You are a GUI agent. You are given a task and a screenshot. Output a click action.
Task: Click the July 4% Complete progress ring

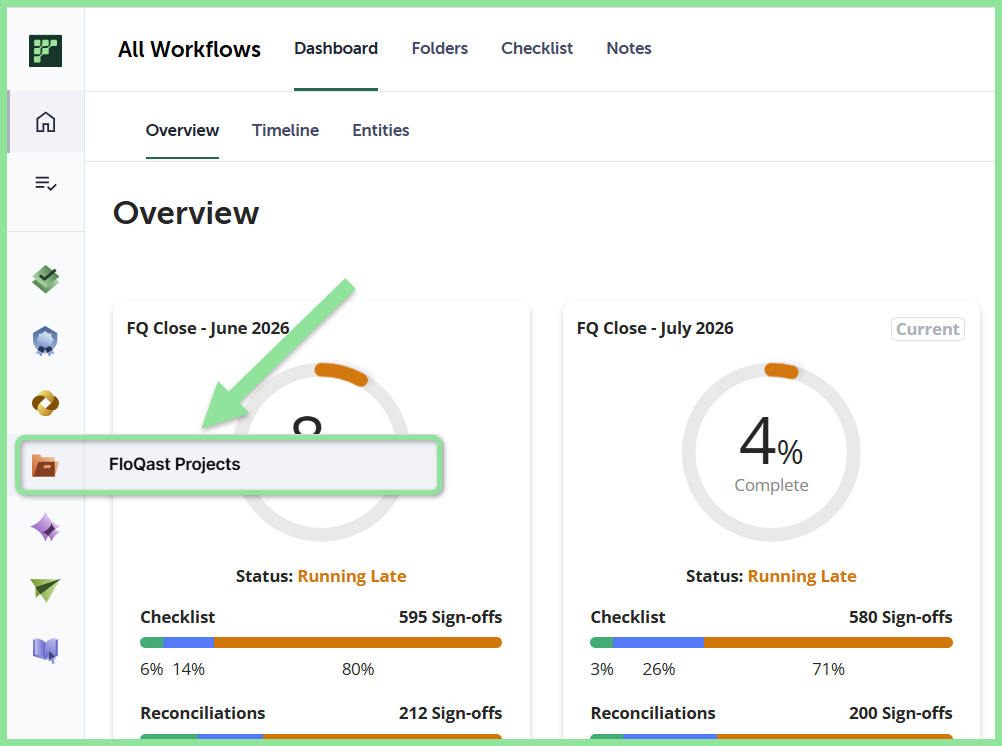pyautogui.click(x=771, y=453)
